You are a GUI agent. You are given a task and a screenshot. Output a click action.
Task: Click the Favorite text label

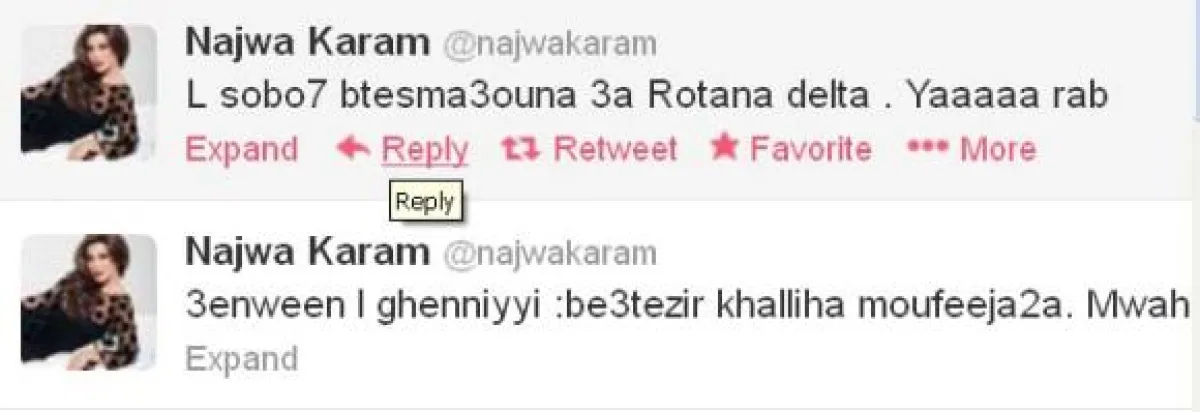click(810, 150)
